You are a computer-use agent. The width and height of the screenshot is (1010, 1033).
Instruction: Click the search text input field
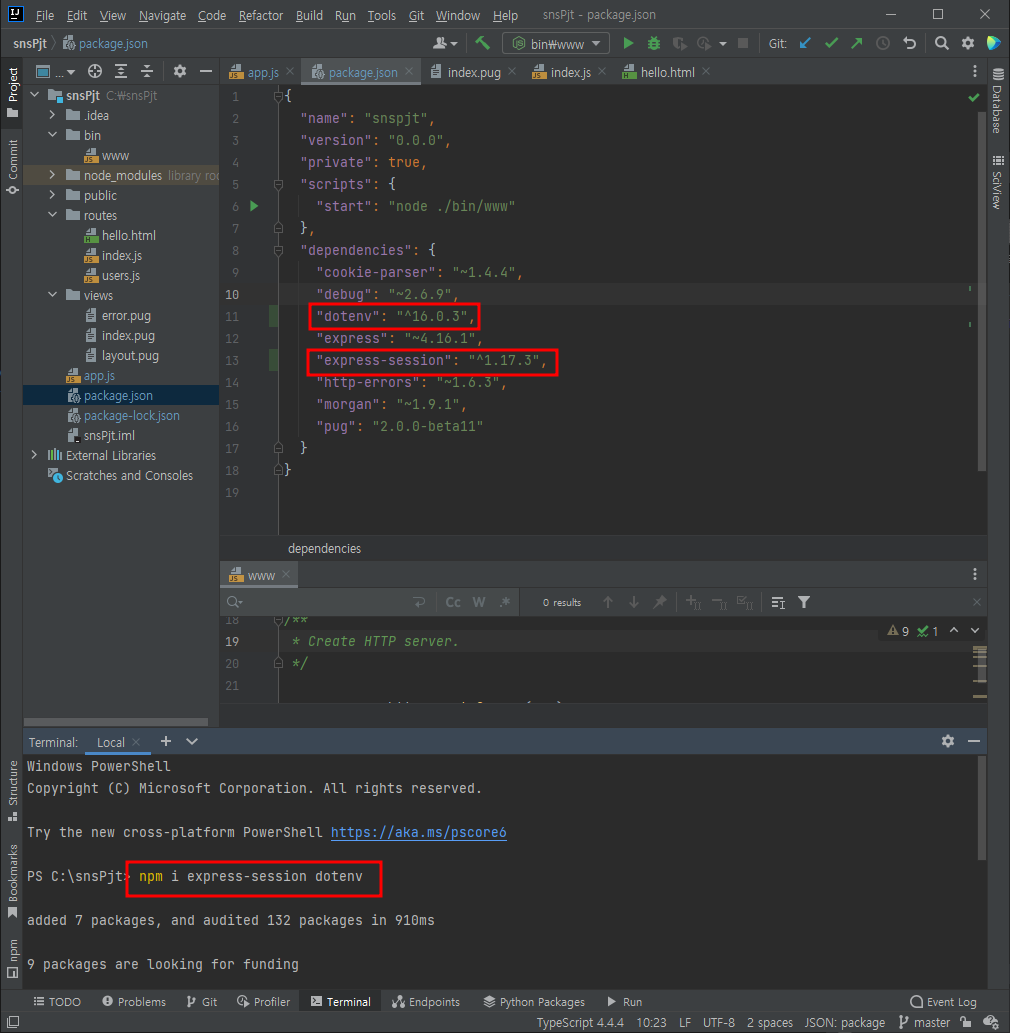(326, 602)
